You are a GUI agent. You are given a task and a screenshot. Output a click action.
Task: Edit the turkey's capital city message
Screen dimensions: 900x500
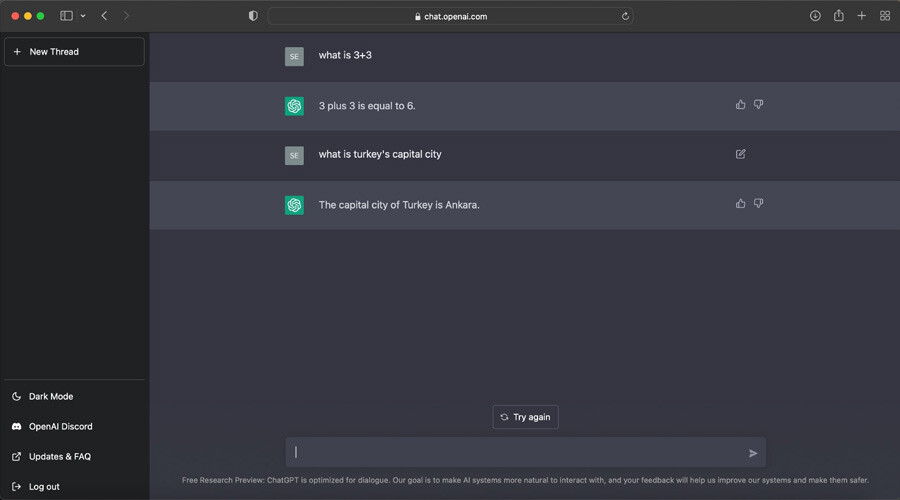point(740,154)
